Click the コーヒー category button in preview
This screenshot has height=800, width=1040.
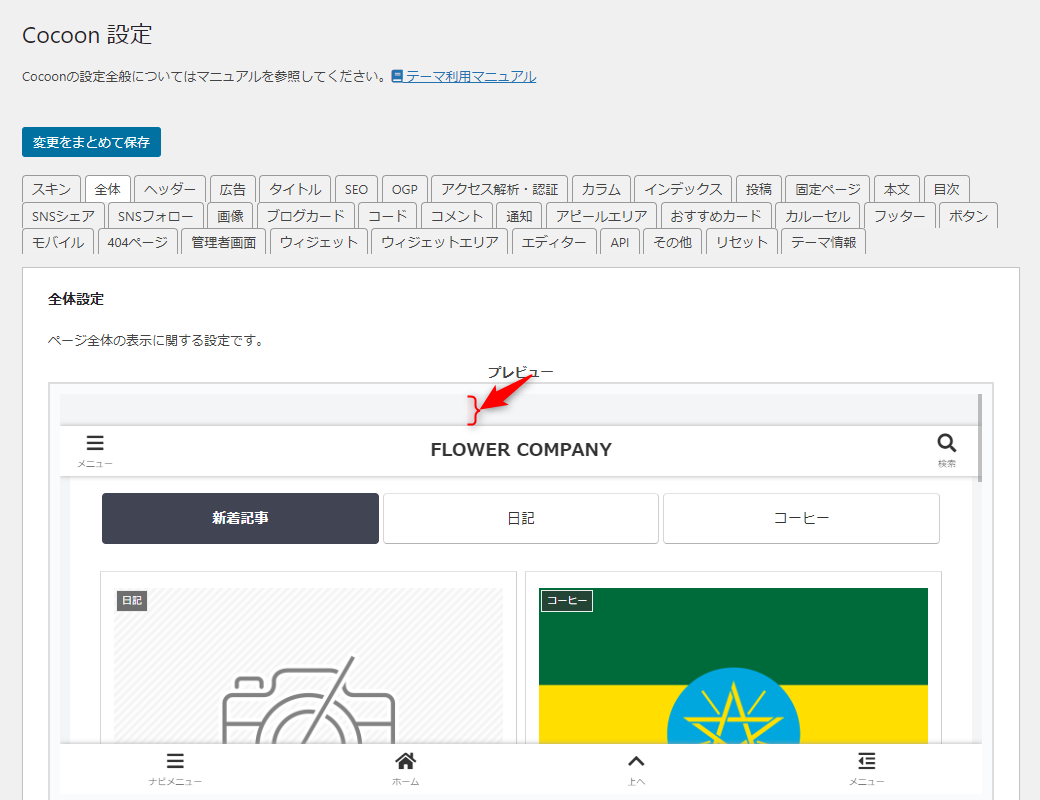coord(801,518)
